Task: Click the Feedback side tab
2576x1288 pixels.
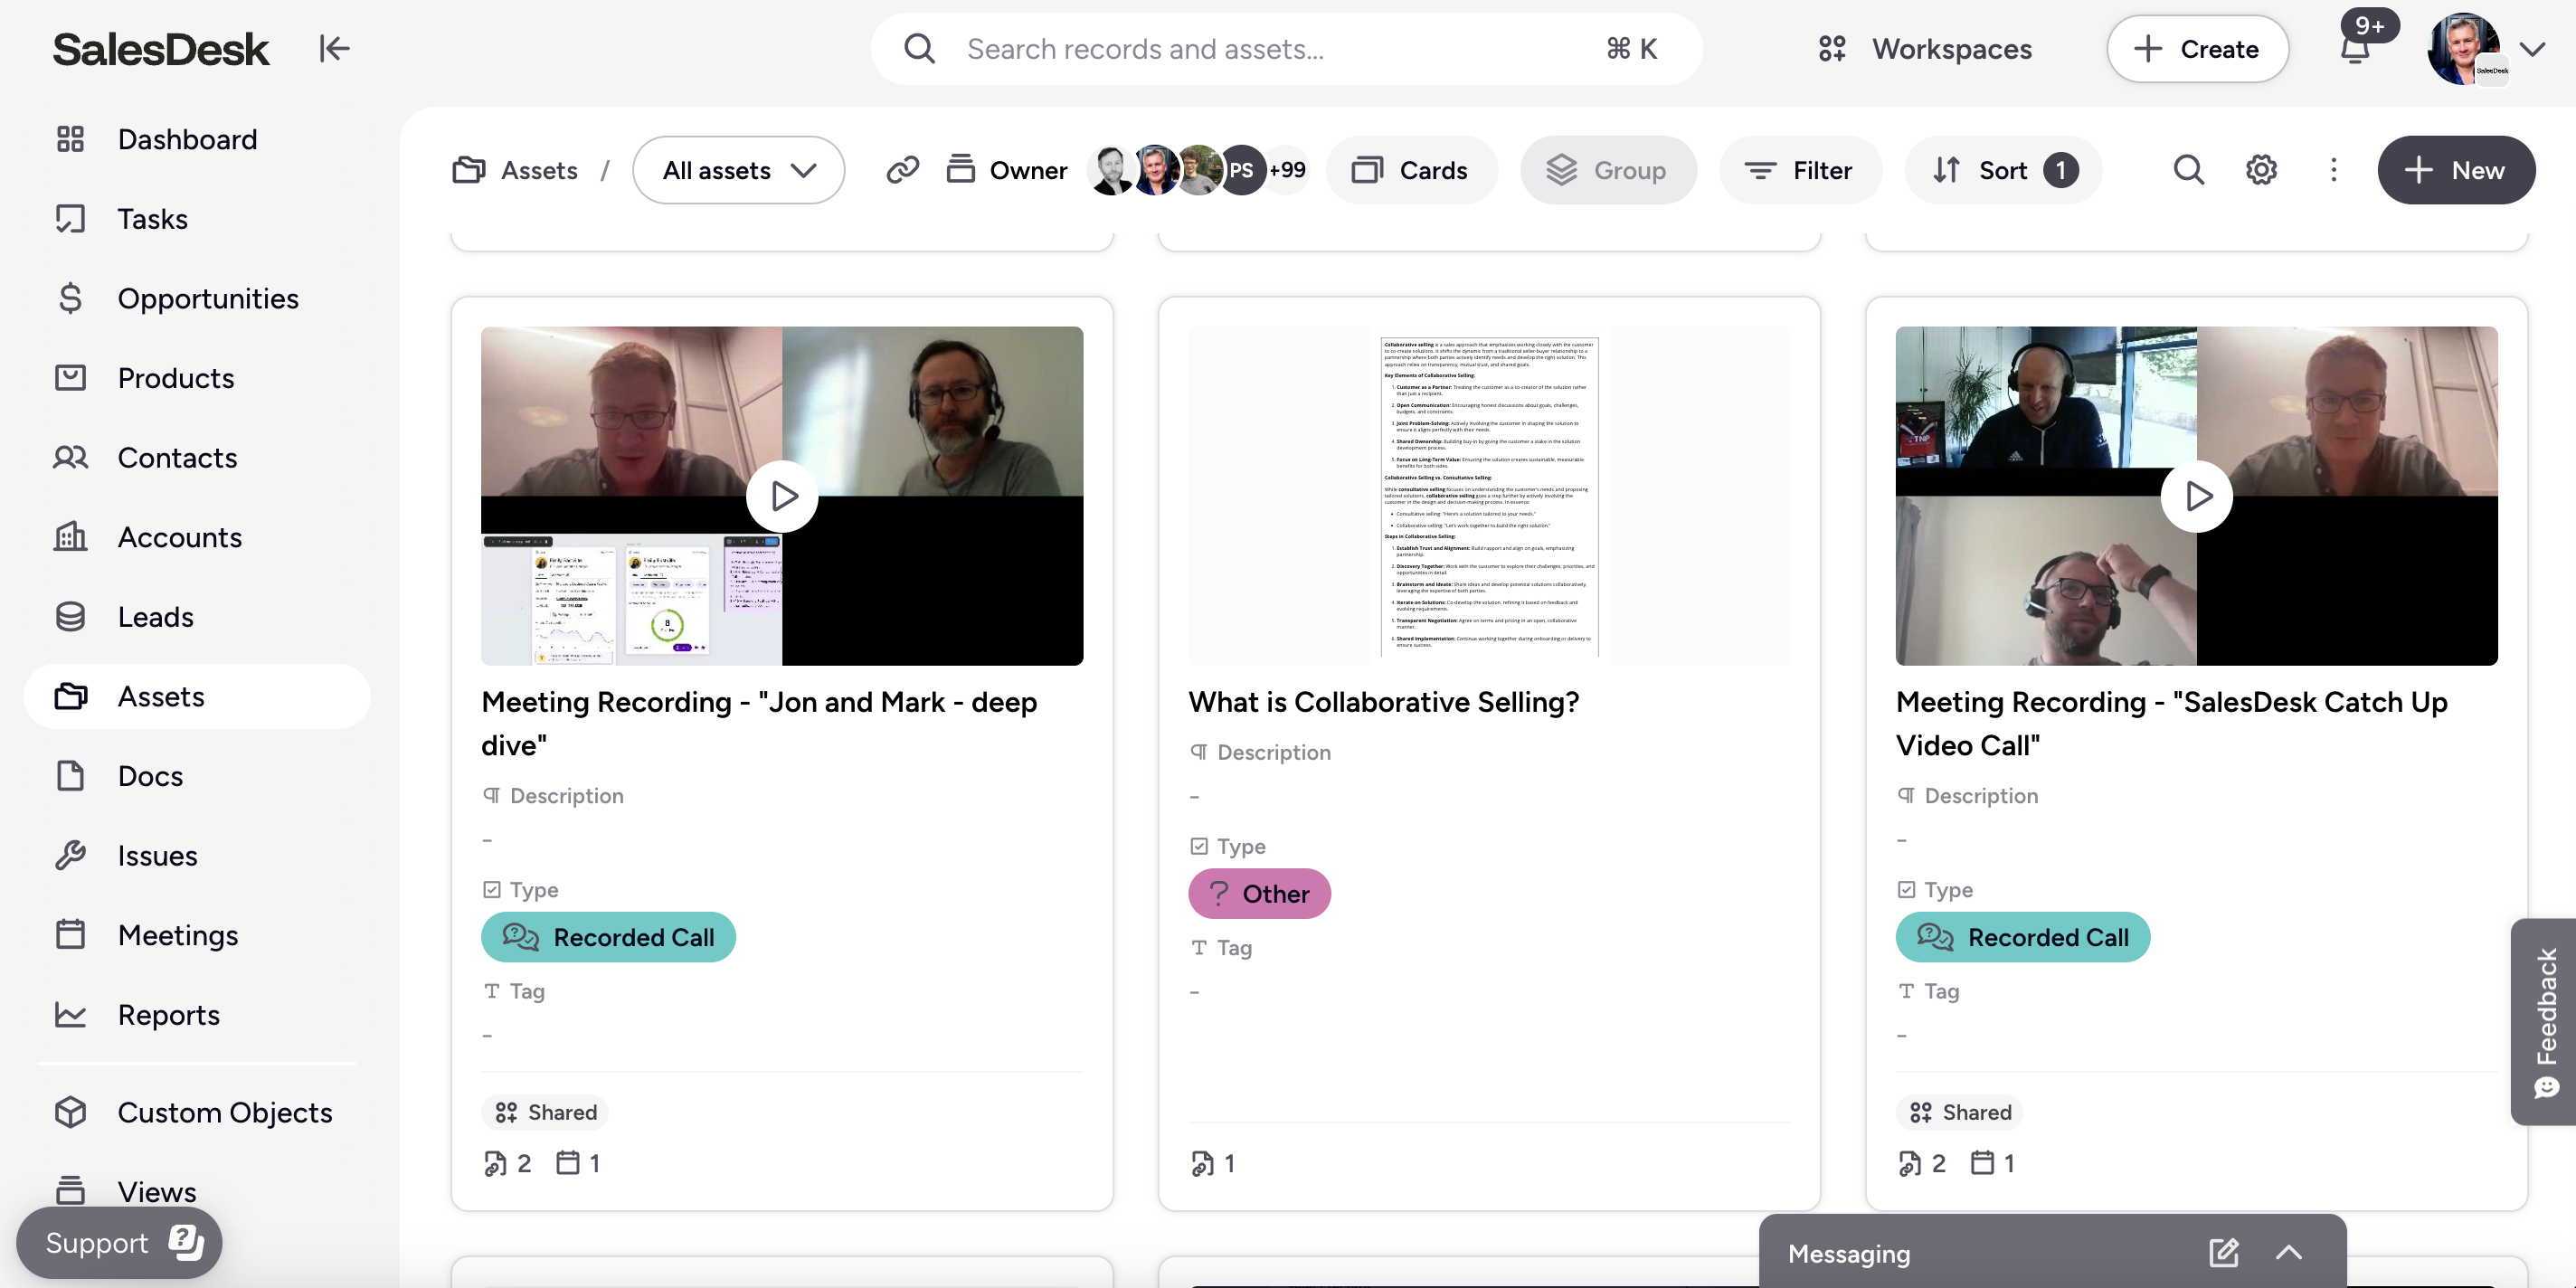Action: pyautogui.click(x=2544, y=1020)
